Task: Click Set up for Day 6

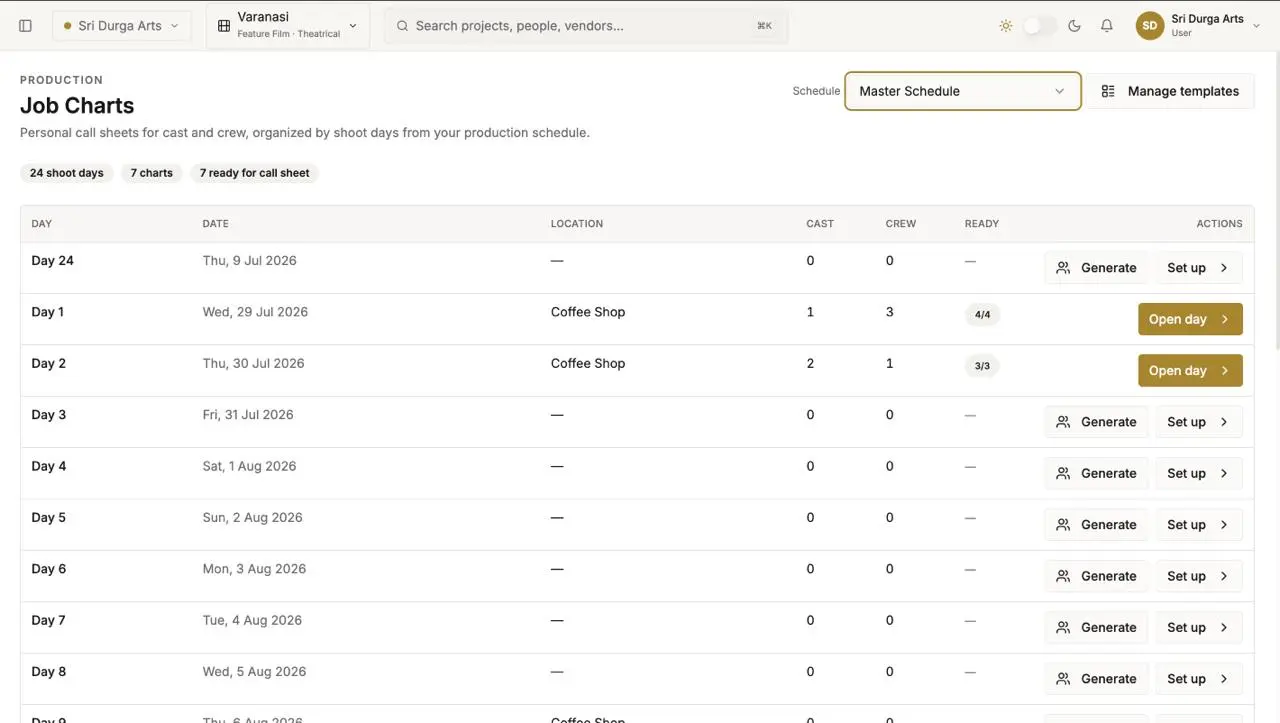Action: tap(1199, 576)
